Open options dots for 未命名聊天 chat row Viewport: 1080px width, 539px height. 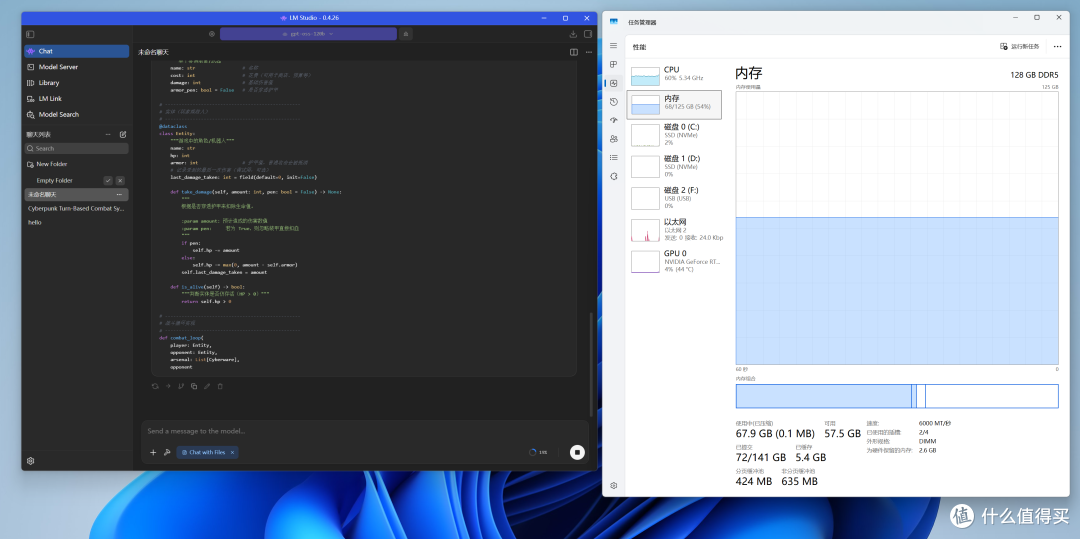(x=119, y=194)
